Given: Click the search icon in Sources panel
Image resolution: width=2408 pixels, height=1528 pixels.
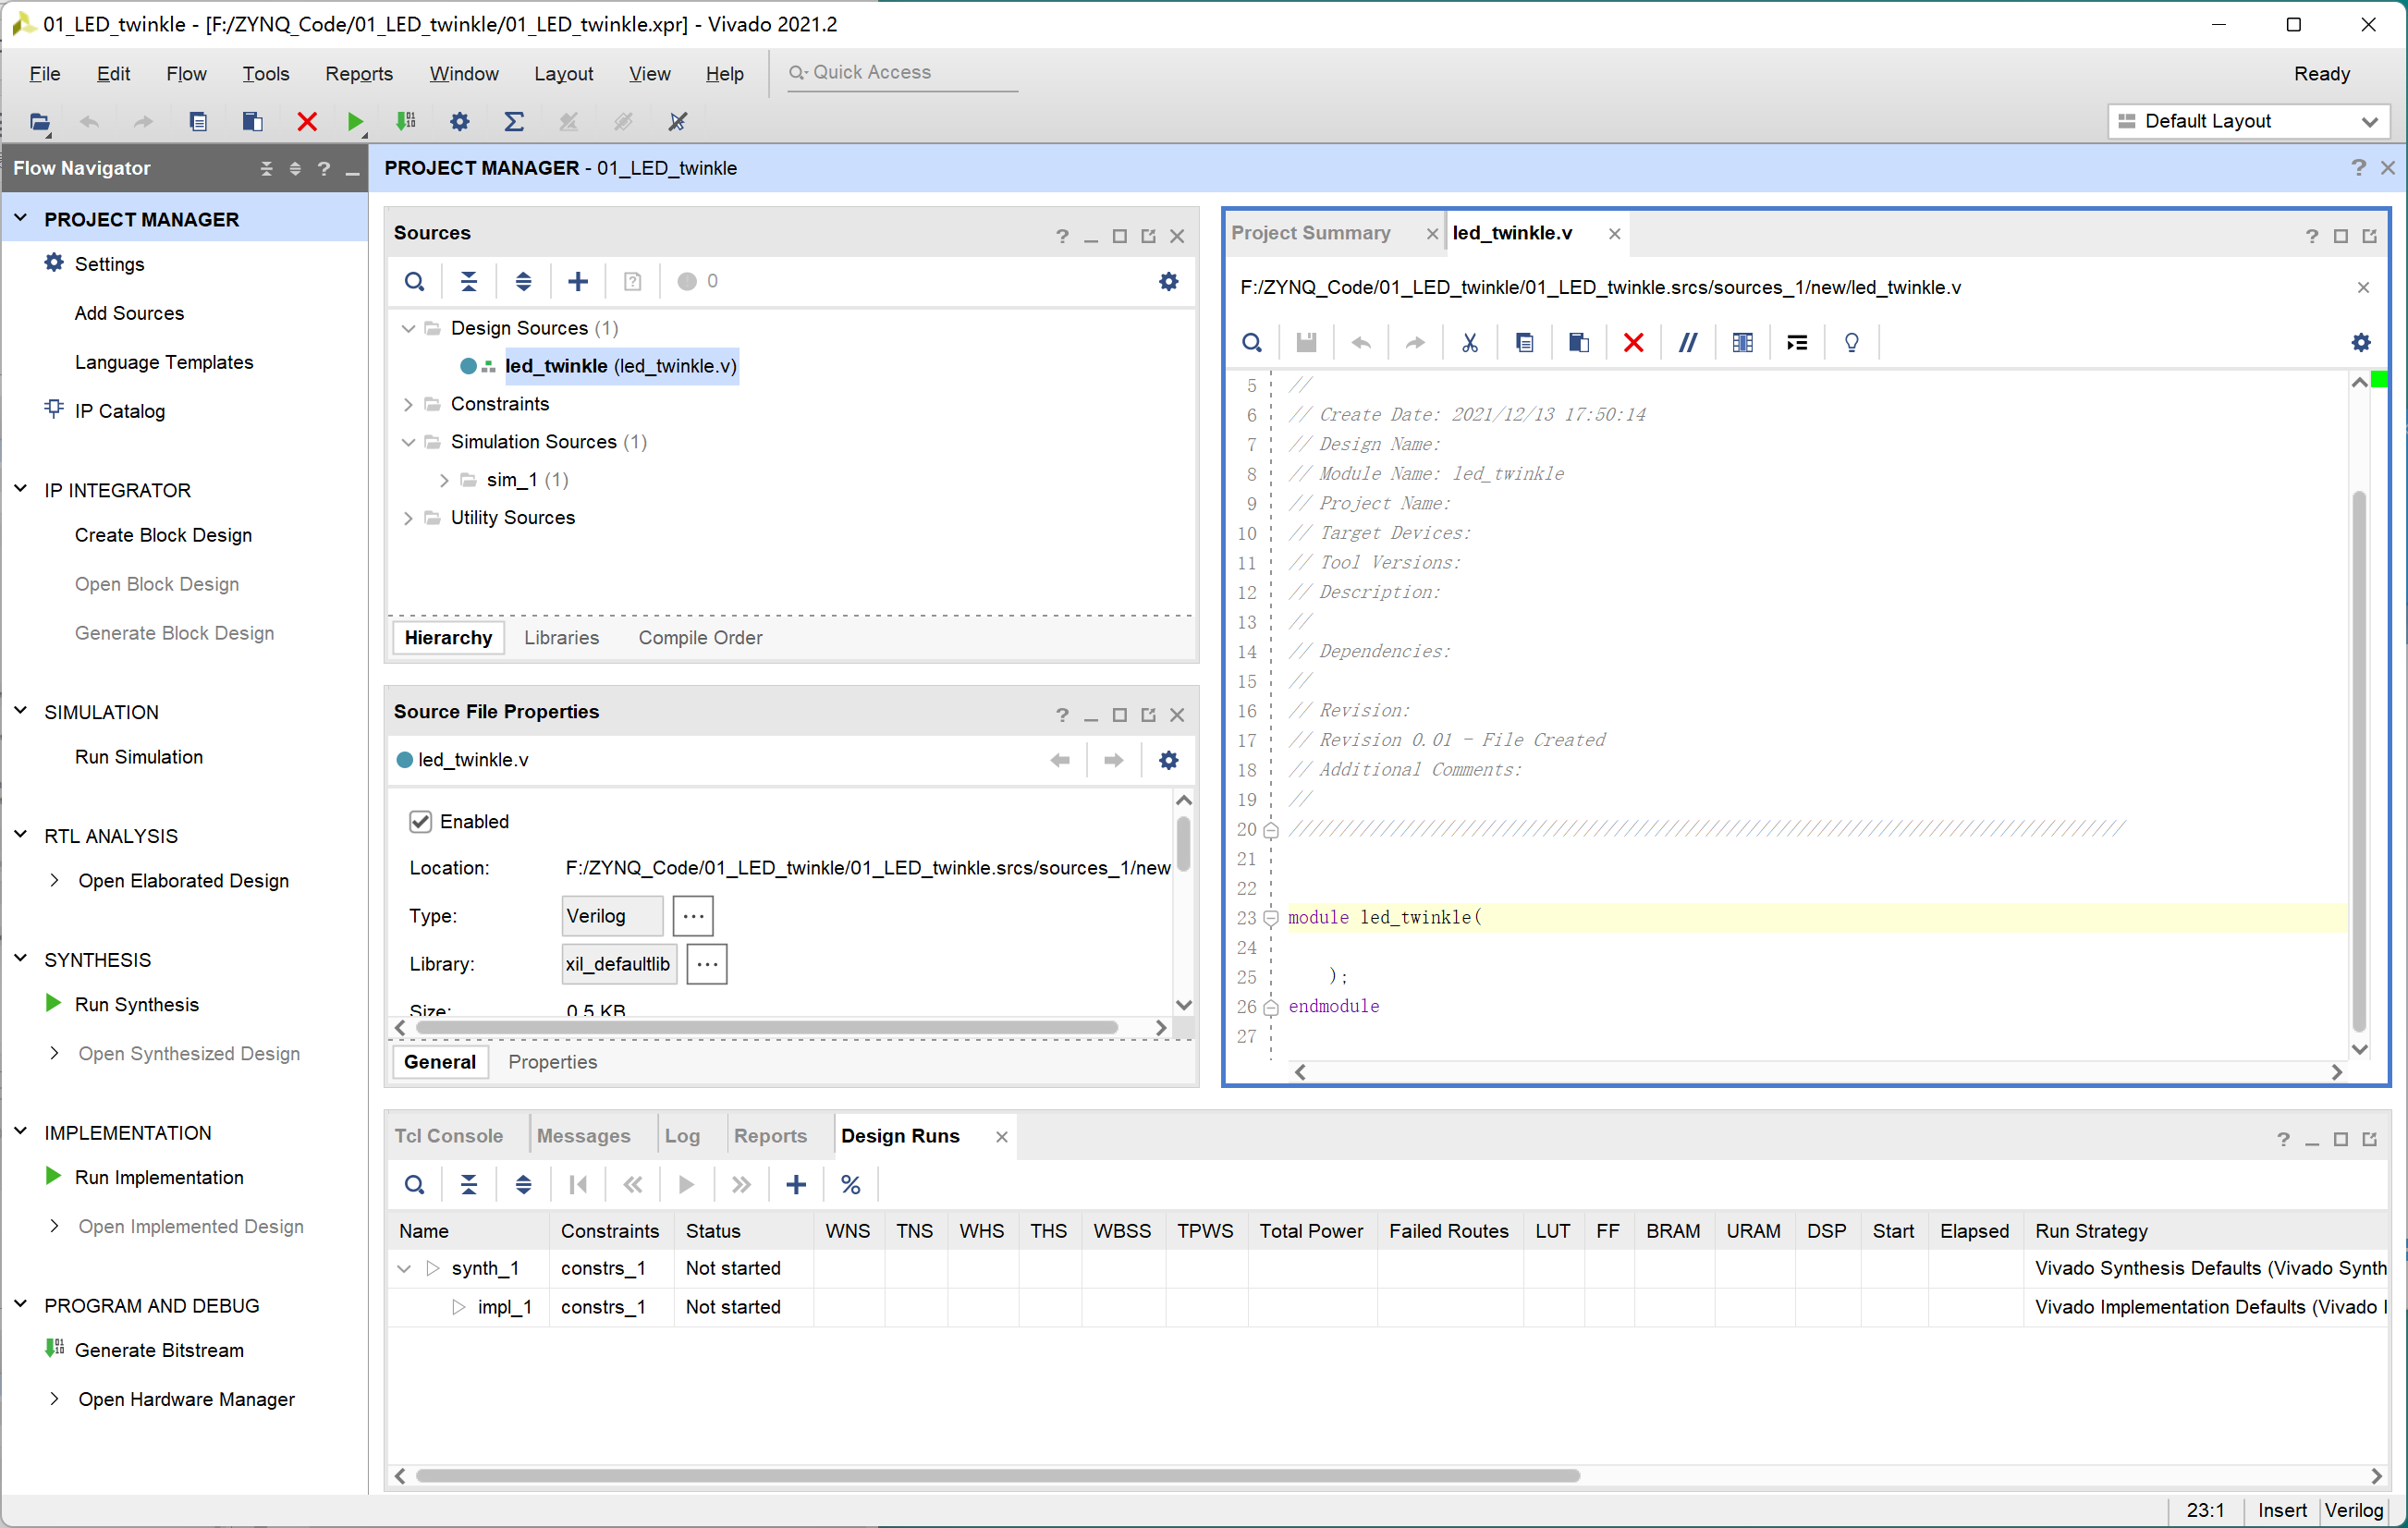Looking at the screenshot, I should point(414,281).
